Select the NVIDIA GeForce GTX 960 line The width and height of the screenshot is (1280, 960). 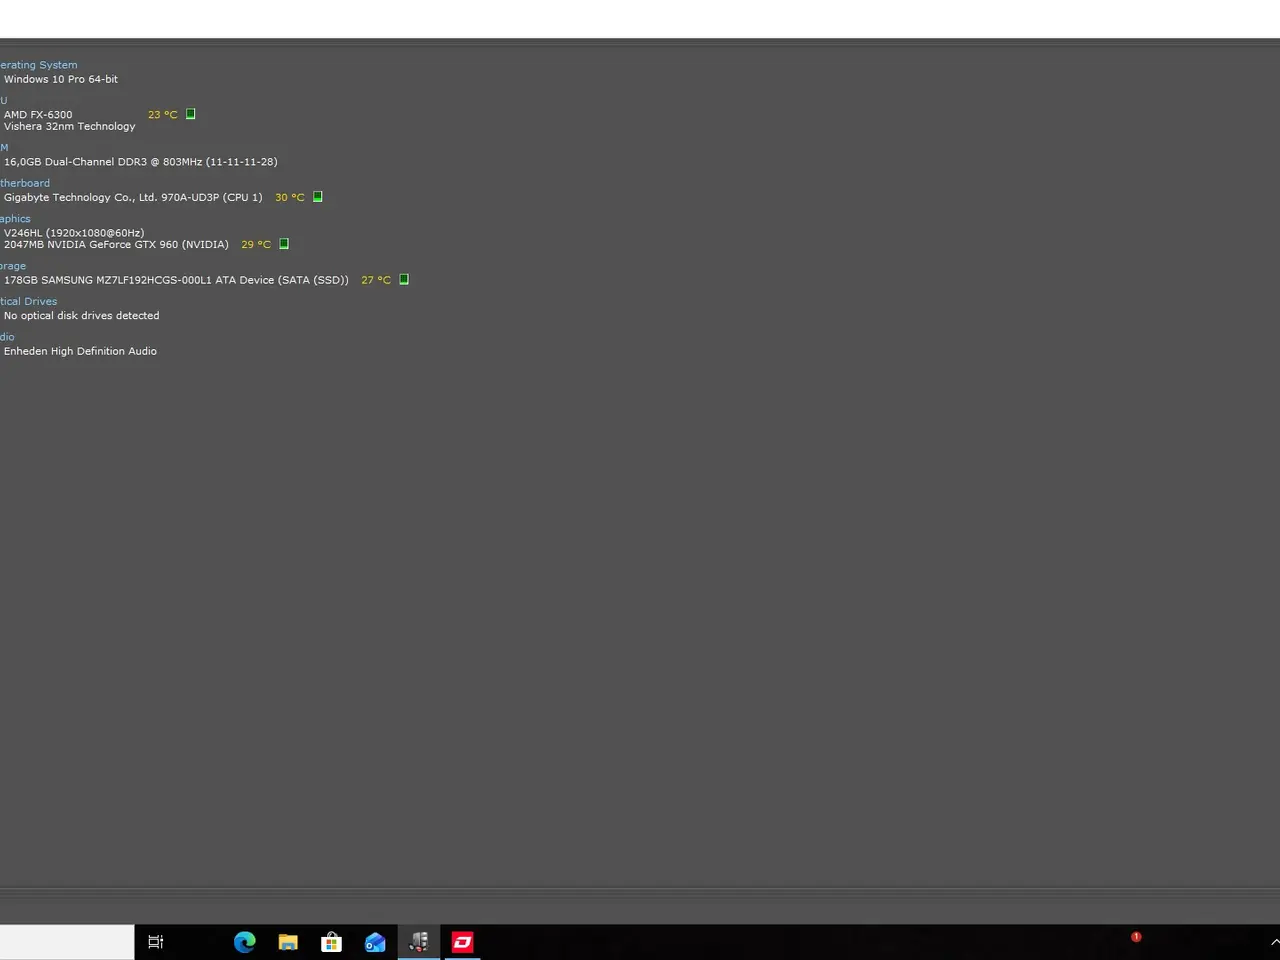click(x=116, y=245)
